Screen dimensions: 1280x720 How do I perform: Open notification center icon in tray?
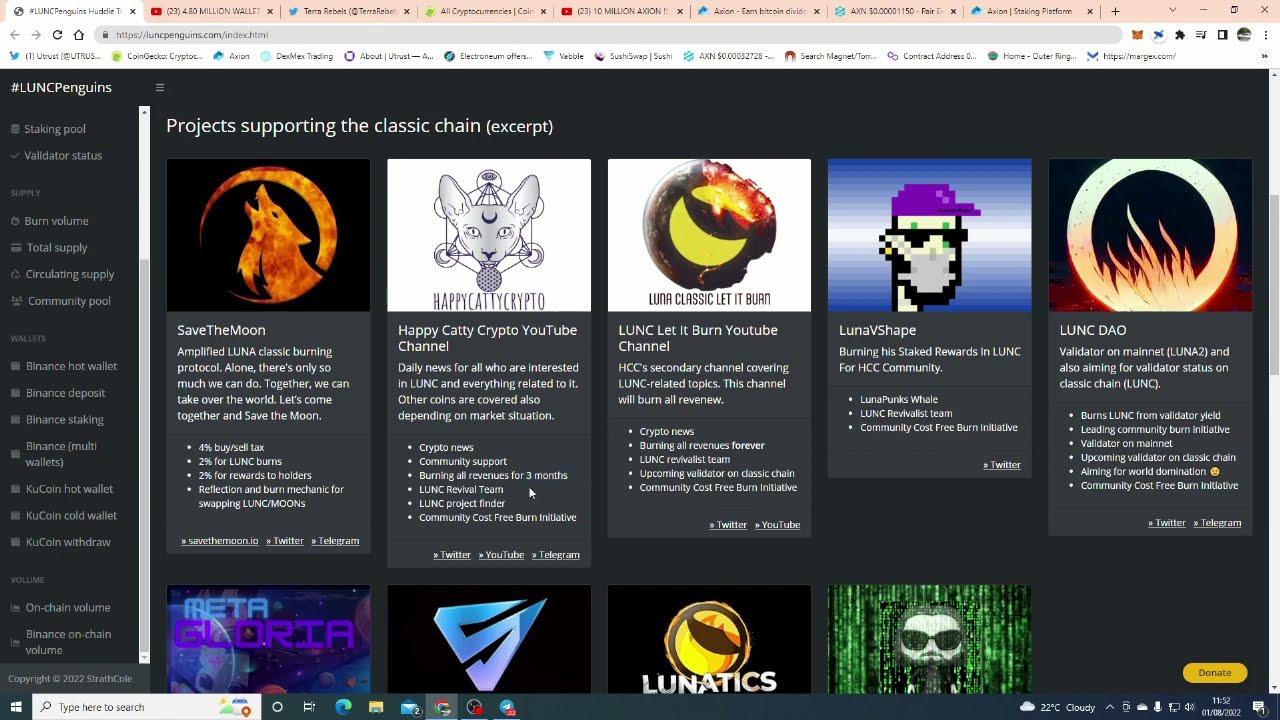(1259, 707)
